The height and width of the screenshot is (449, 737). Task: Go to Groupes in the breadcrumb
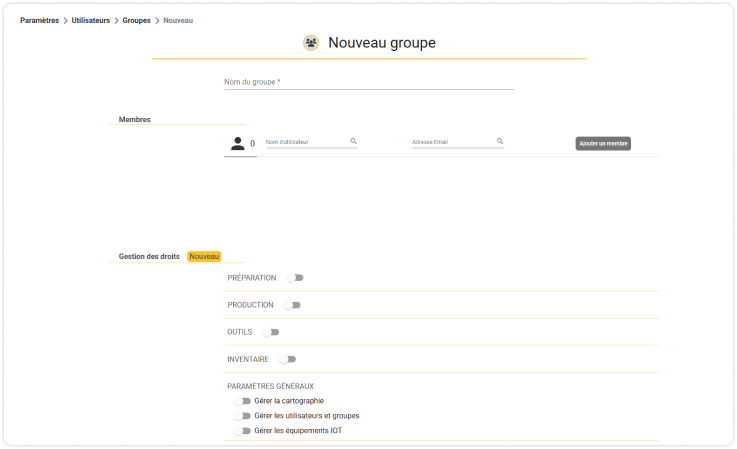136,20
